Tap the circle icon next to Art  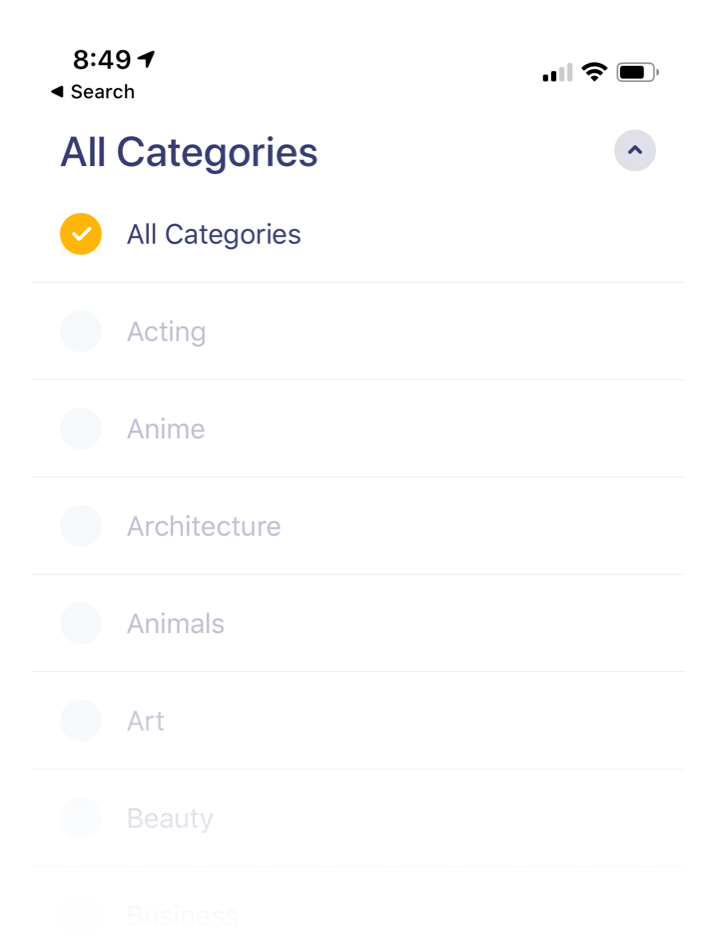click(x=80, y=720)
